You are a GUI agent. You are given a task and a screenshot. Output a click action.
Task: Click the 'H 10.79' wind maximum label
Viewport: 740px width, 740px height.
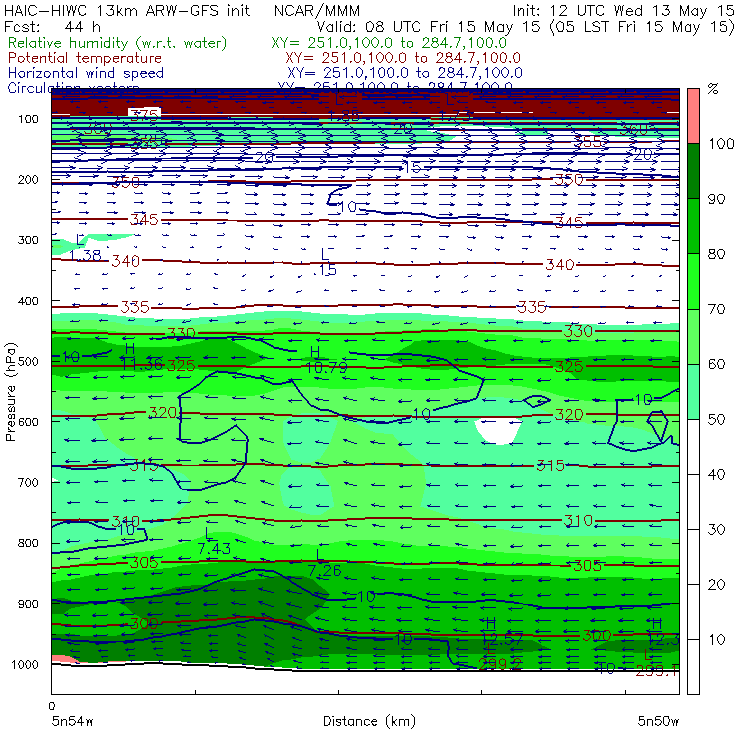coord(326,360)
